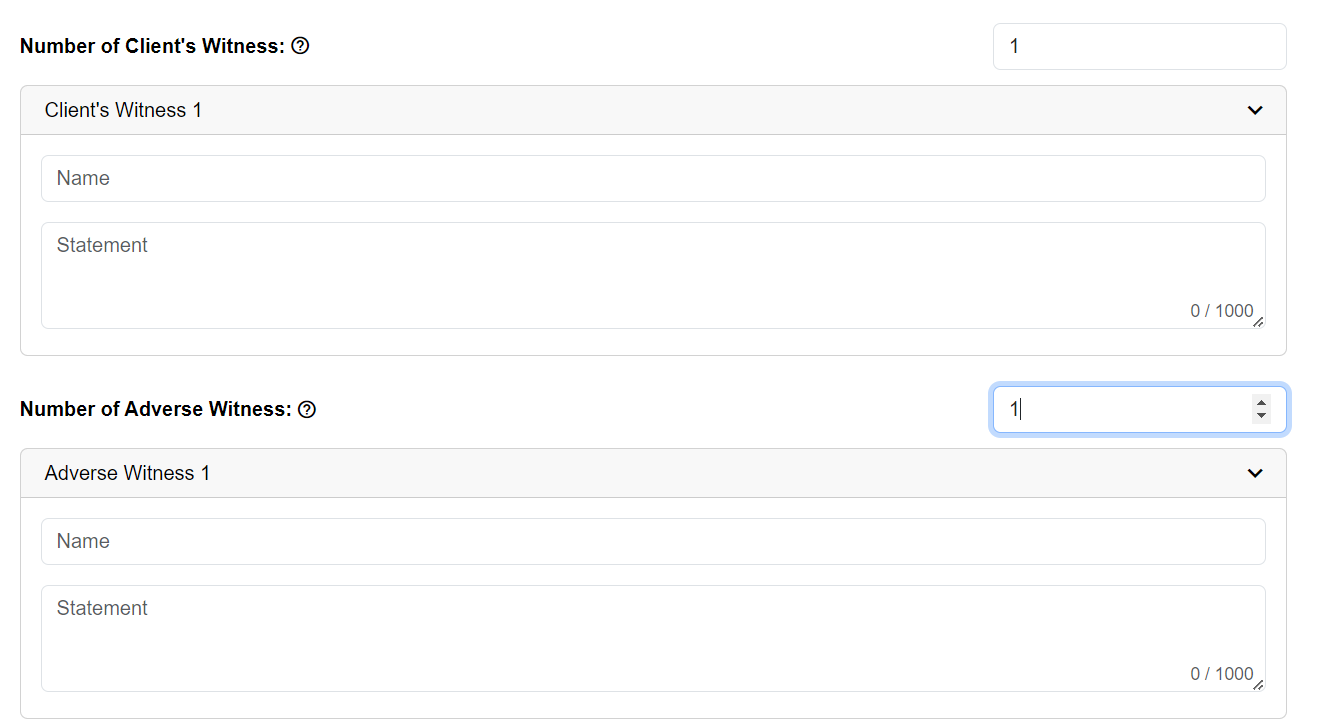Click the 0 / 1000 counter in Adverse Statement
Viewport: 1326px width, 727px height.
pos(1221,674)
